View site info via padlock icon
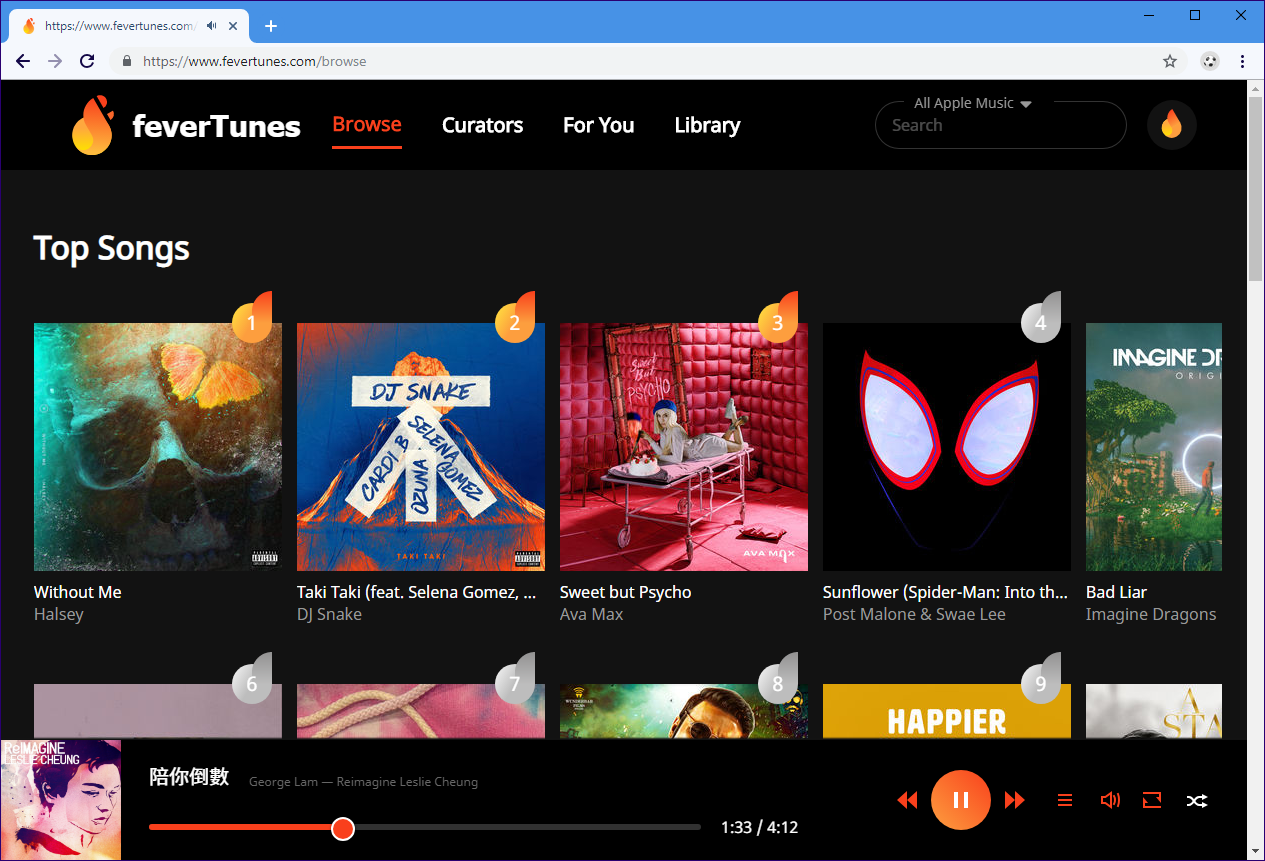 [127, 61]
